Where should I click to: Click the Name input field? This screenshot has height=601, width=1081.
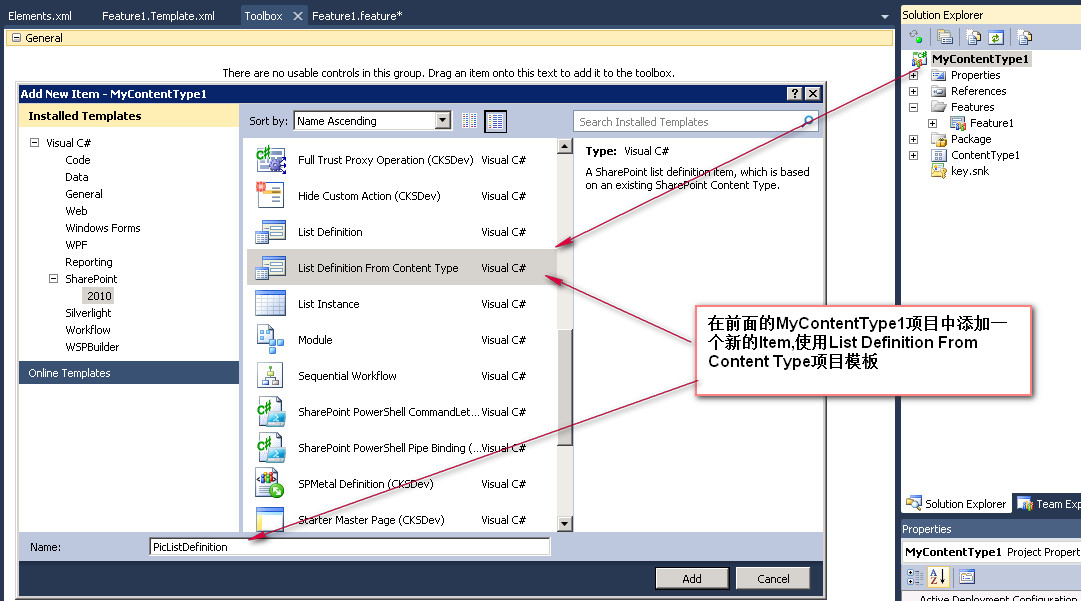tap(350, 547)
